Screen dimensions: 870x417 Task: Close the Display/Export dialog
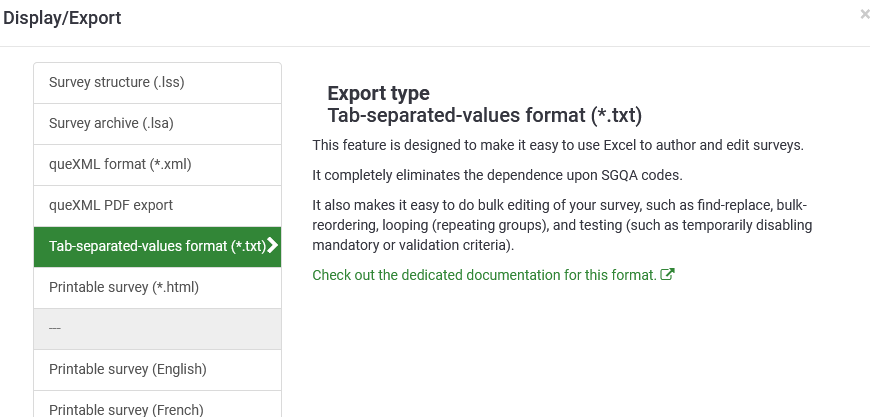pyautogui.click(x=864, y=15)
